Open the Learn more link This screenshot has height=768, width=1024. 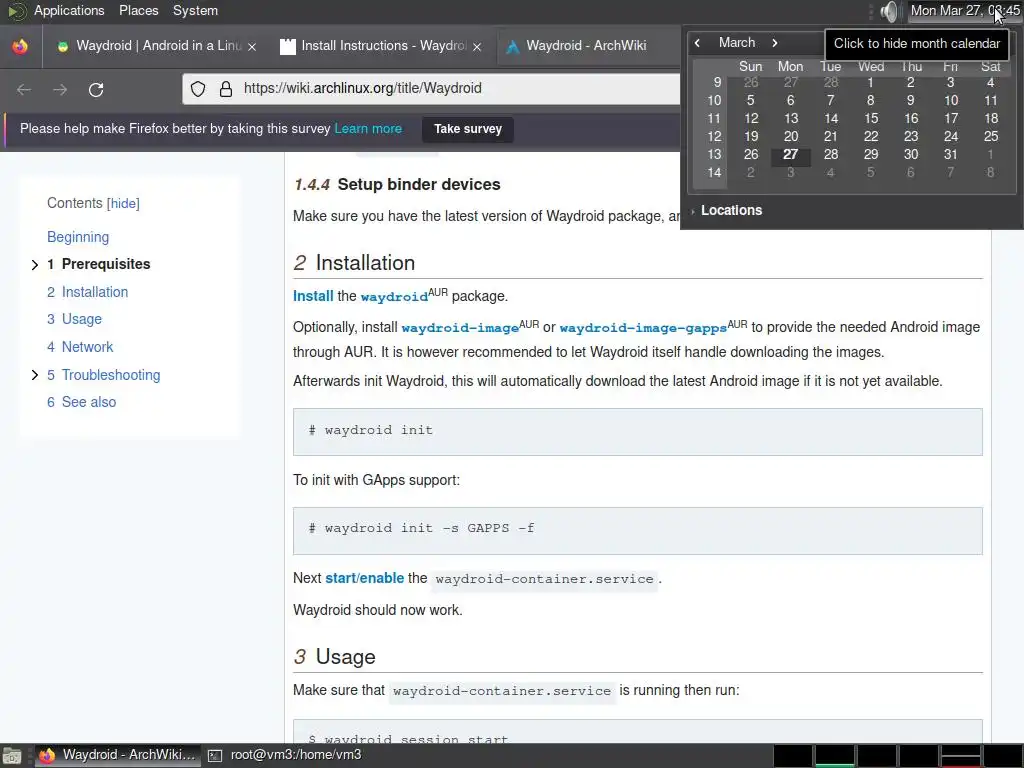[x=368, y=129]
